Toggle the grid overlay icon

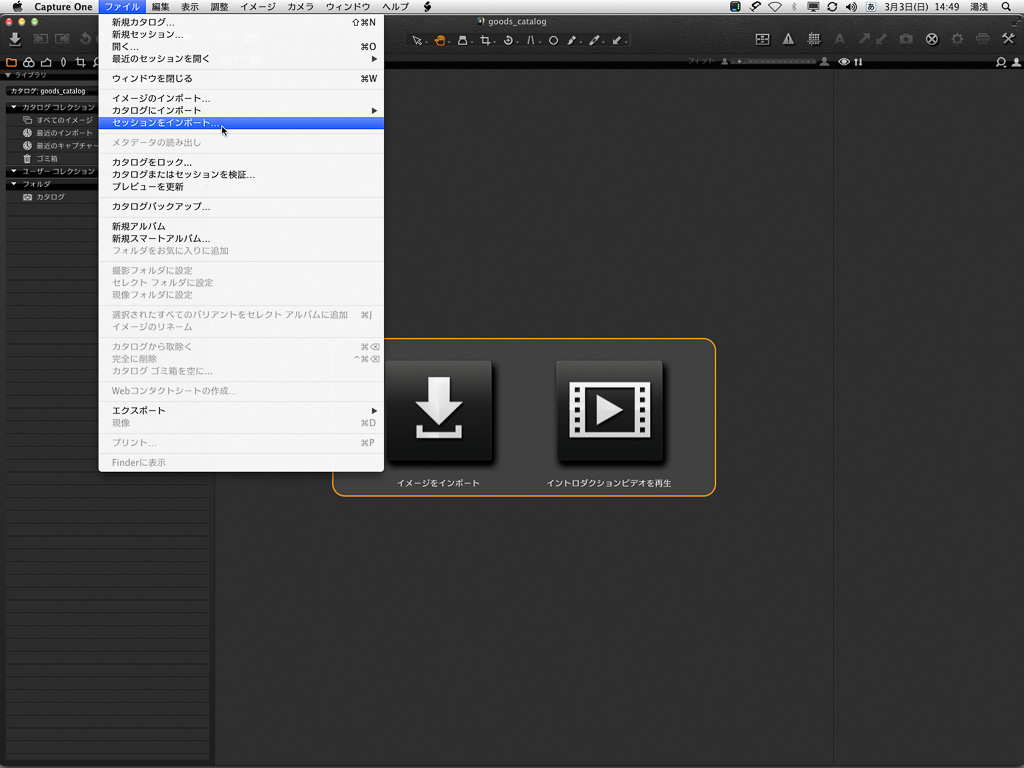814,40
